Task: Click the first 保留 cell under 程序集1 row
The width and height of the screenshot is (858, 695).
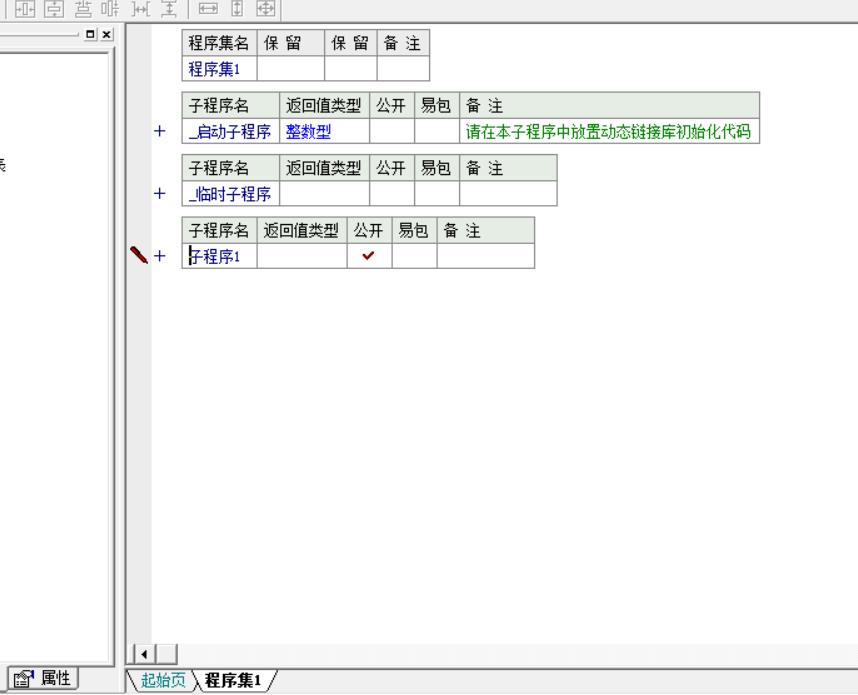Action: 291,68
